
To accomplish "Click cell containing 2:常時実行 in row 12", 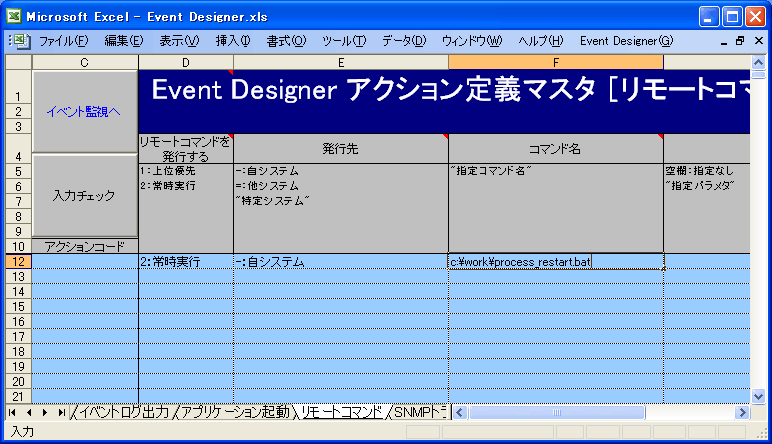I will click(x=186, y=262).
